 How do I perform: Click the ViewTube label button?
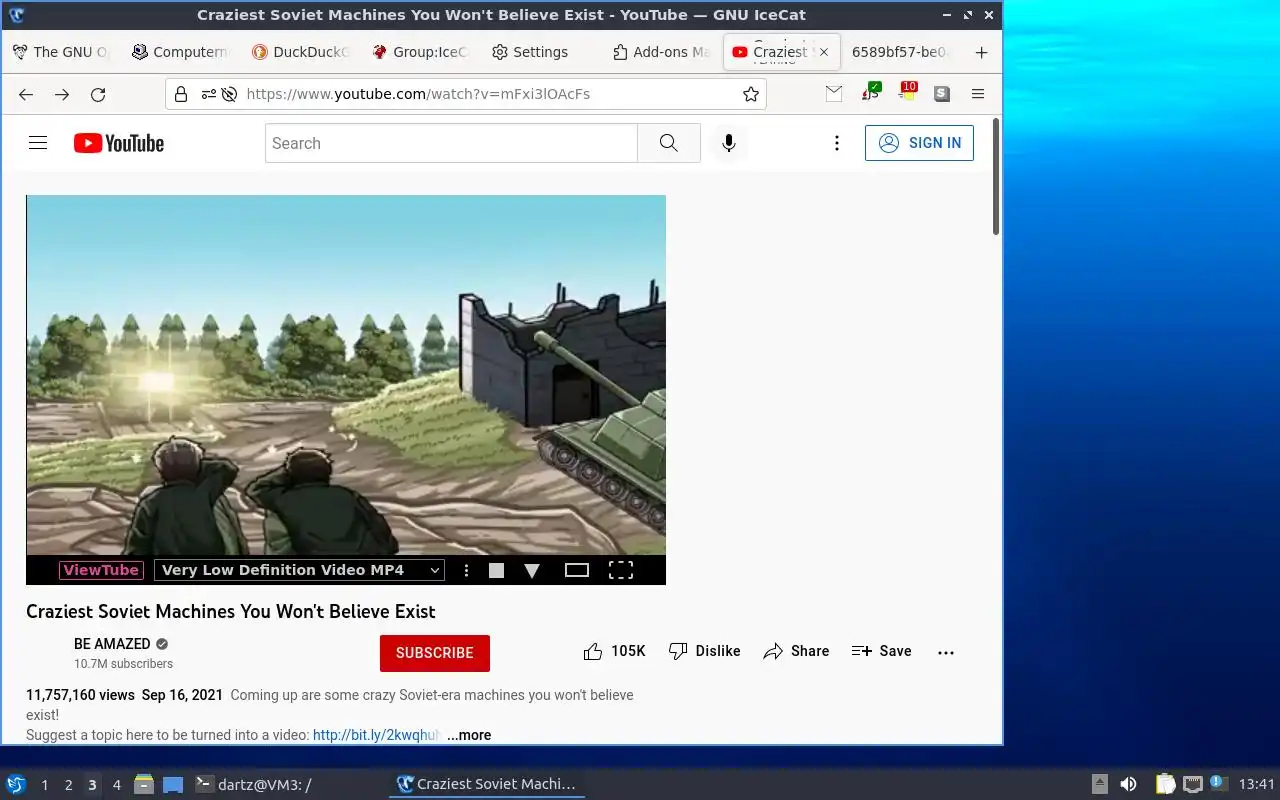(101, 570)
